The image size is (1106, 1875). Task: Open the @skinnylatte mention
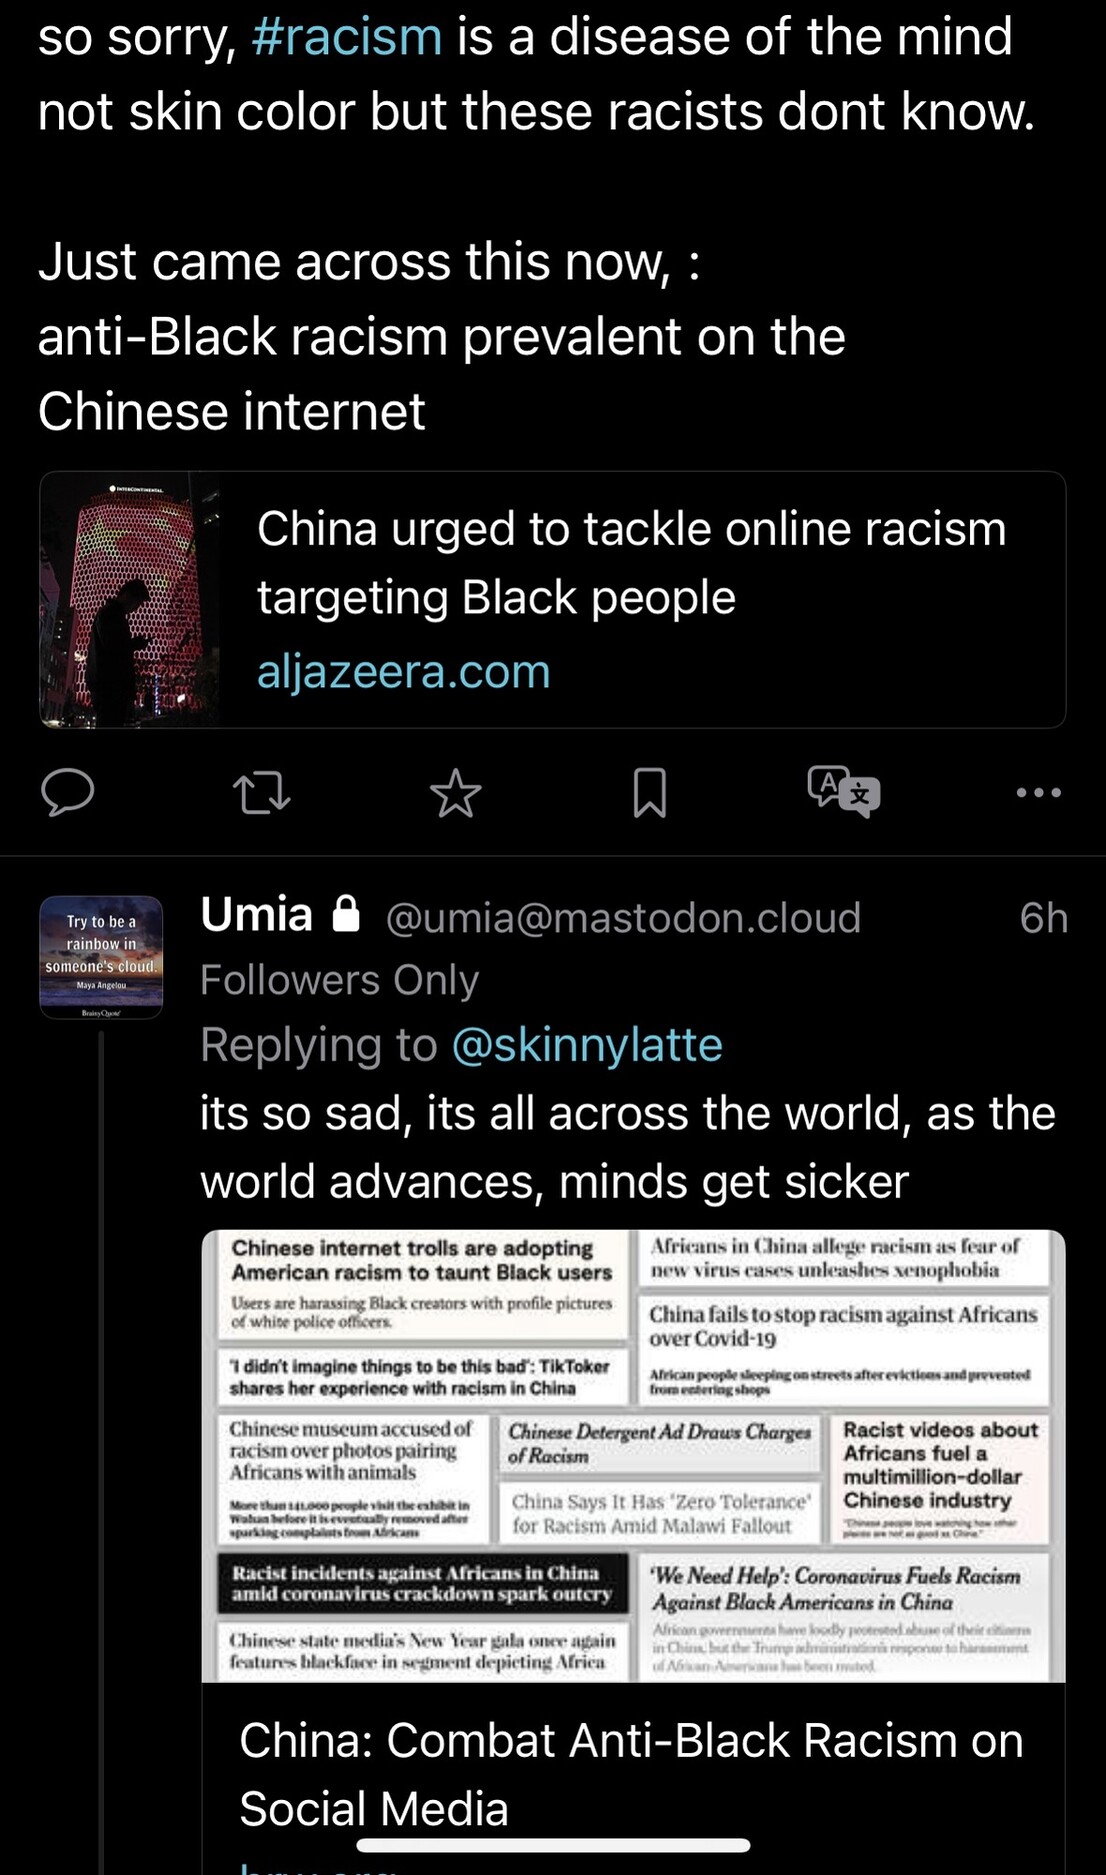pyautogui.click(x=587, y=1045)
